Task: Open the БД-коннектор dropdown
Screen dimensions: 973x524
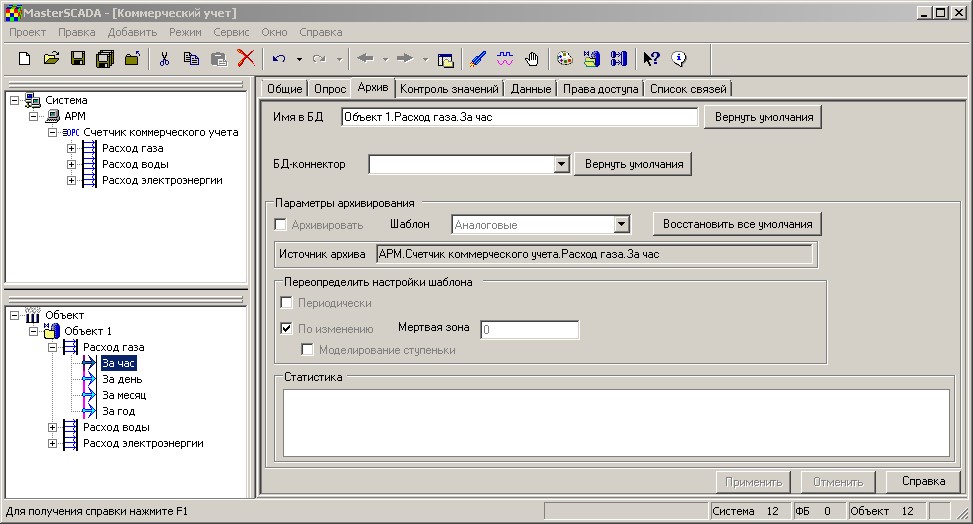Action: [x=562, y=164]
